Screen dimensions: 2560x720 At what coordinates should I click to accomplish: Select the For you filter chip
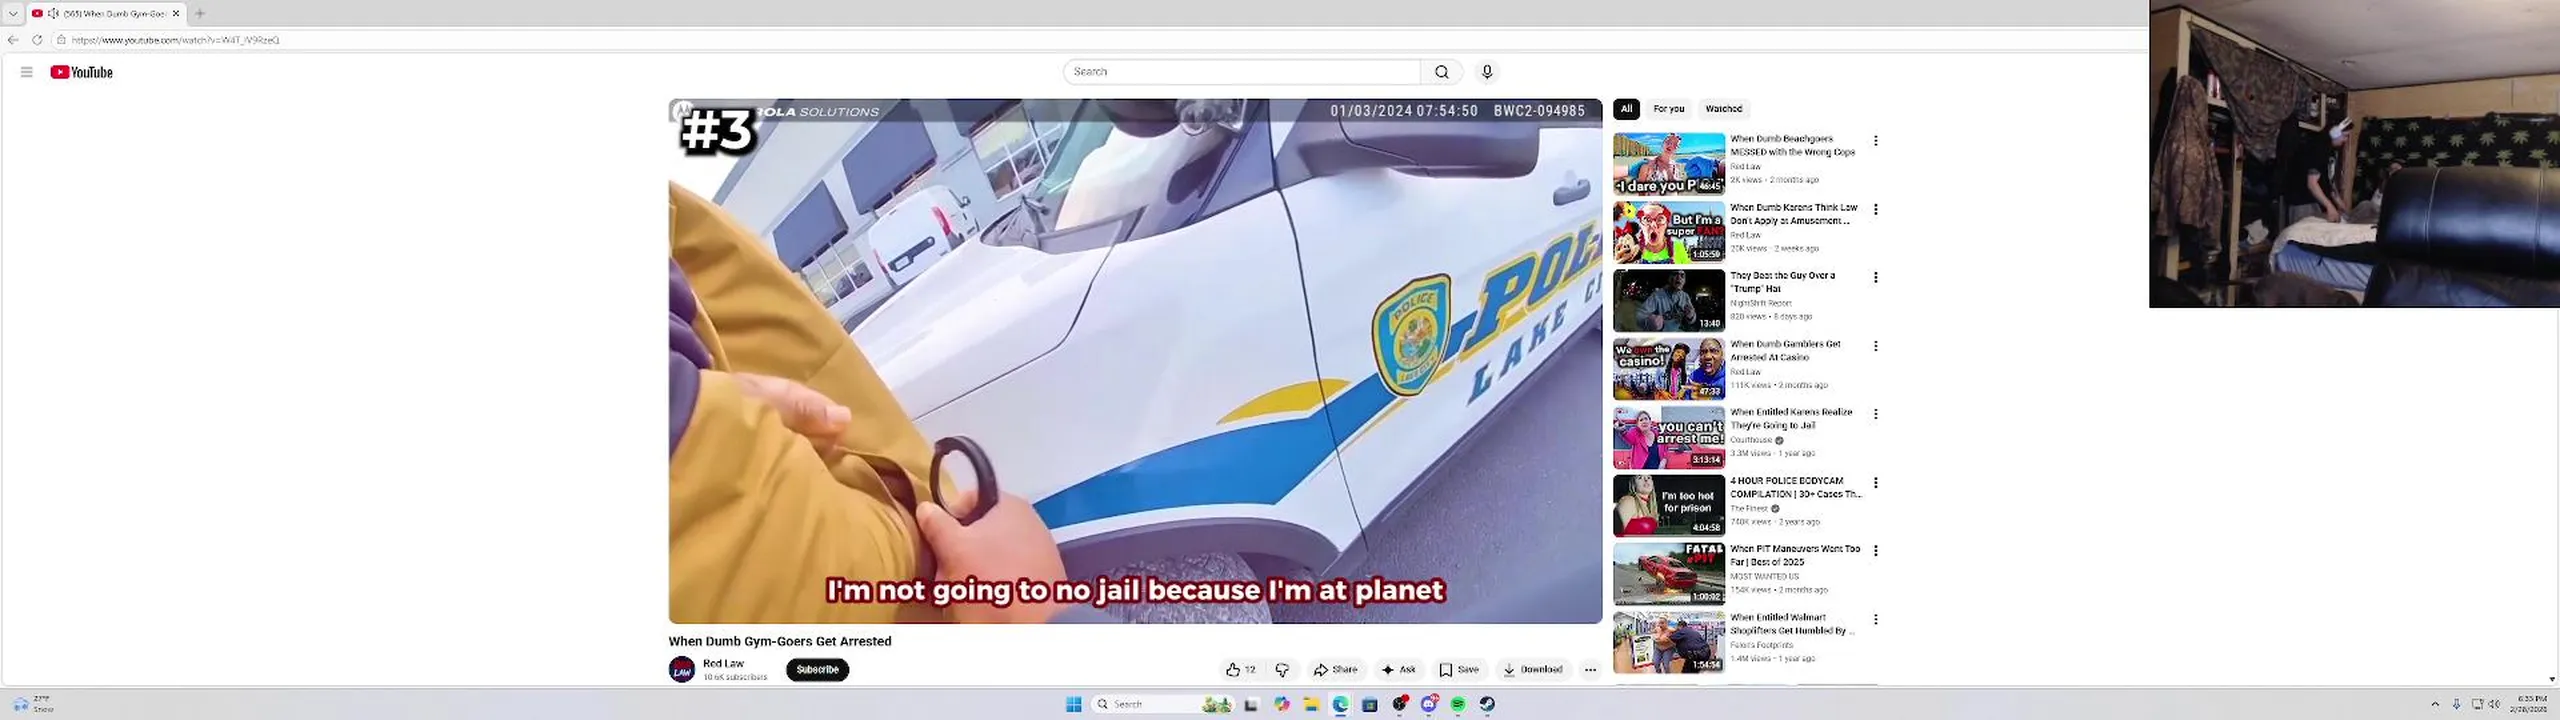point(1668,109)
